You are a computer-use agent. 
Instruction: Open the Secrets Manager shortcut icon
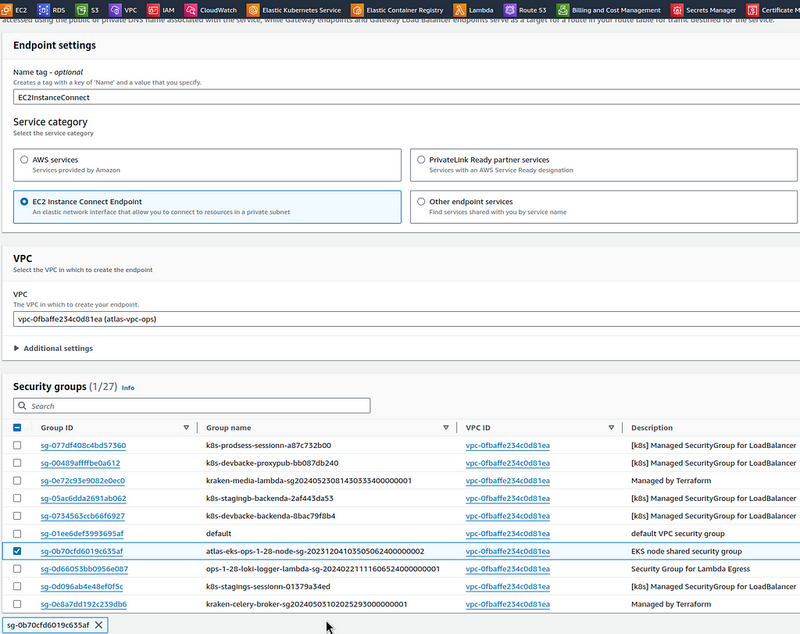click(676, 10)
